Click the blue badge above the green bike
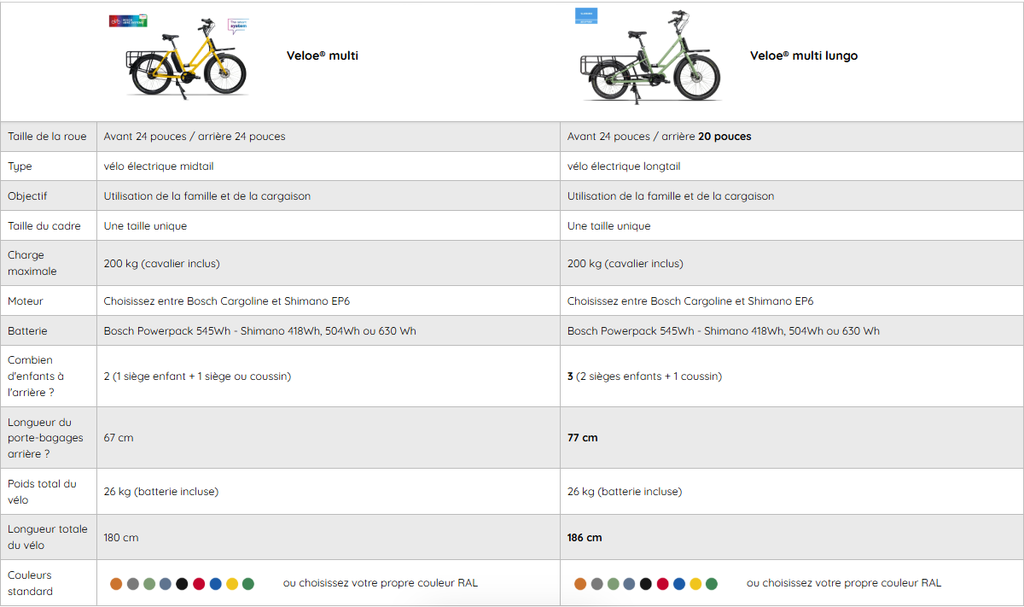The image size is (1024, 607). (x=586, y=16)
